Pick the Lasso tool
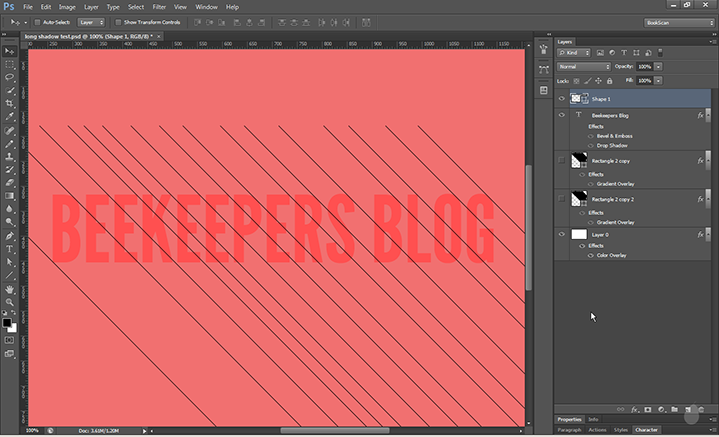 click(x=10, y=77)
